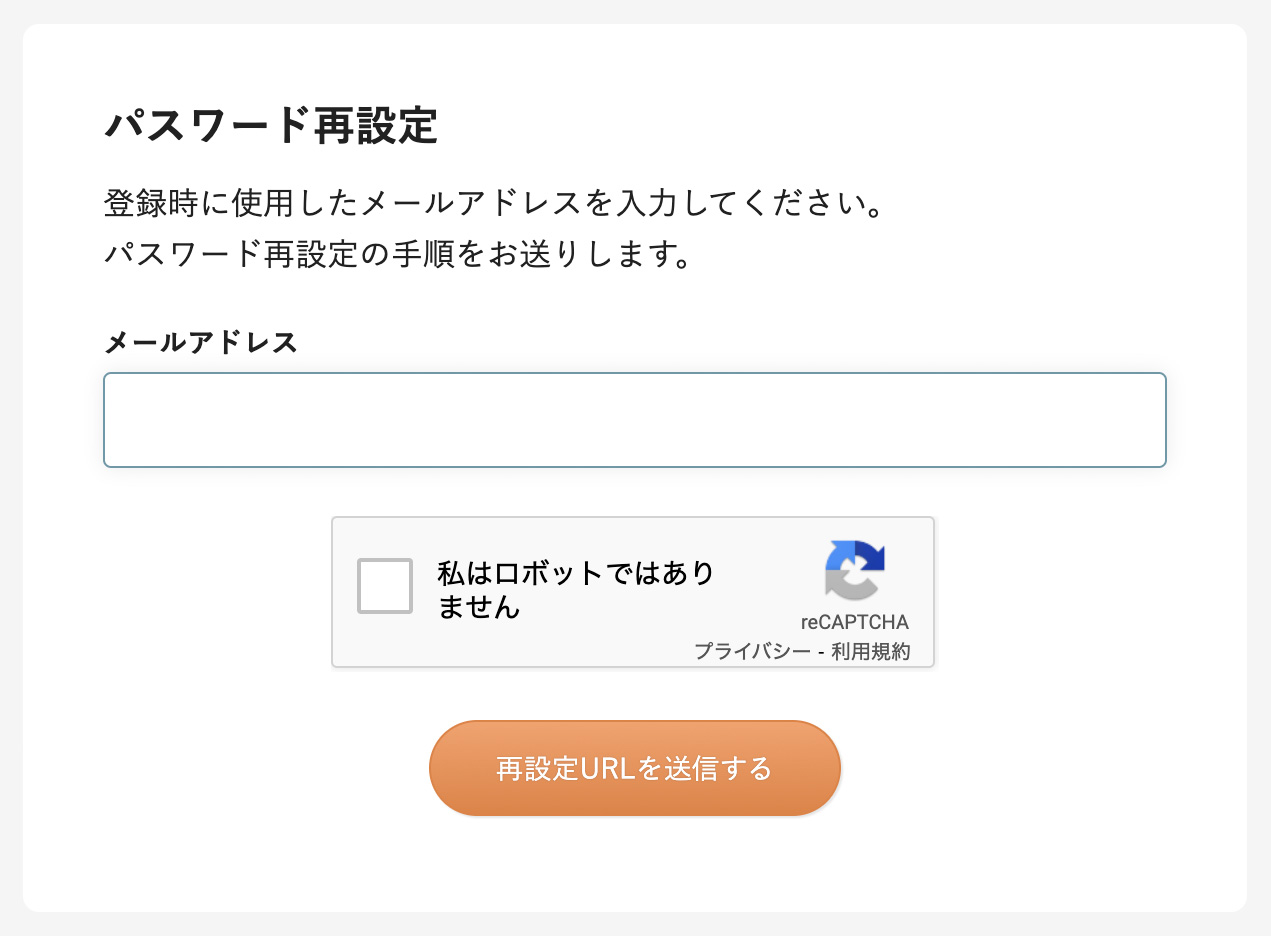Click the reCAPTCHA logo icon
The height and width of the screenshot is (936, 1271).
(855, 571)
